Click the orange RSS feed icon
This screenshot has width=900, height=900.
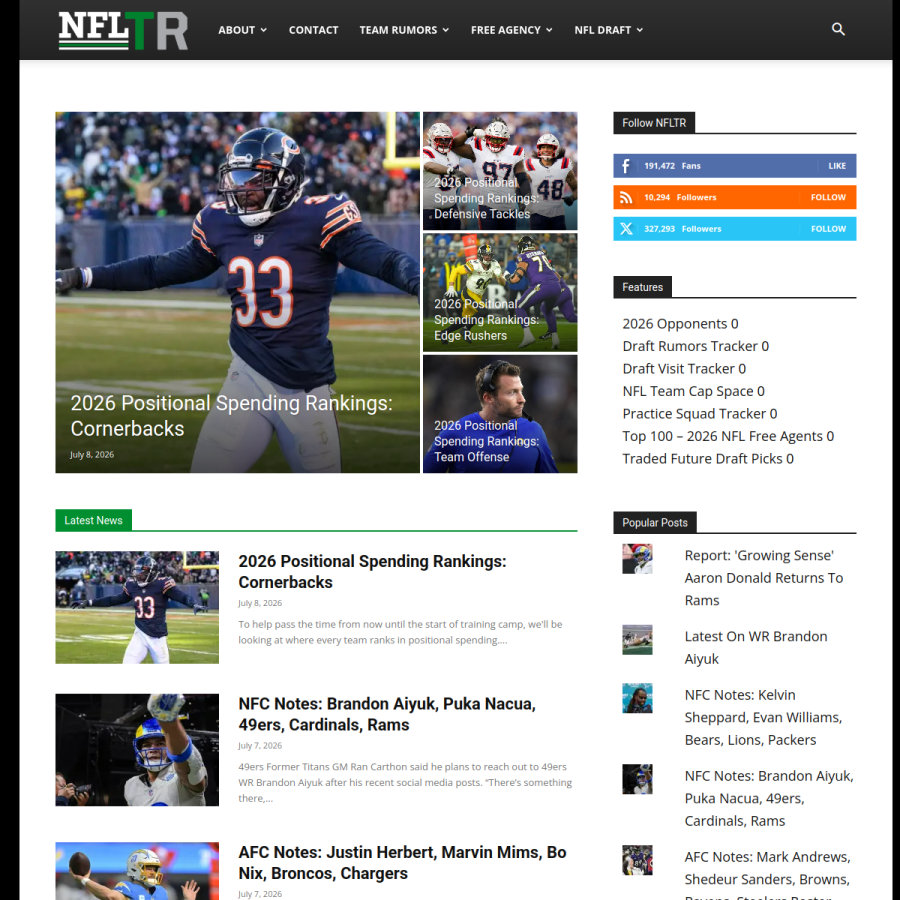pos(626,197)
